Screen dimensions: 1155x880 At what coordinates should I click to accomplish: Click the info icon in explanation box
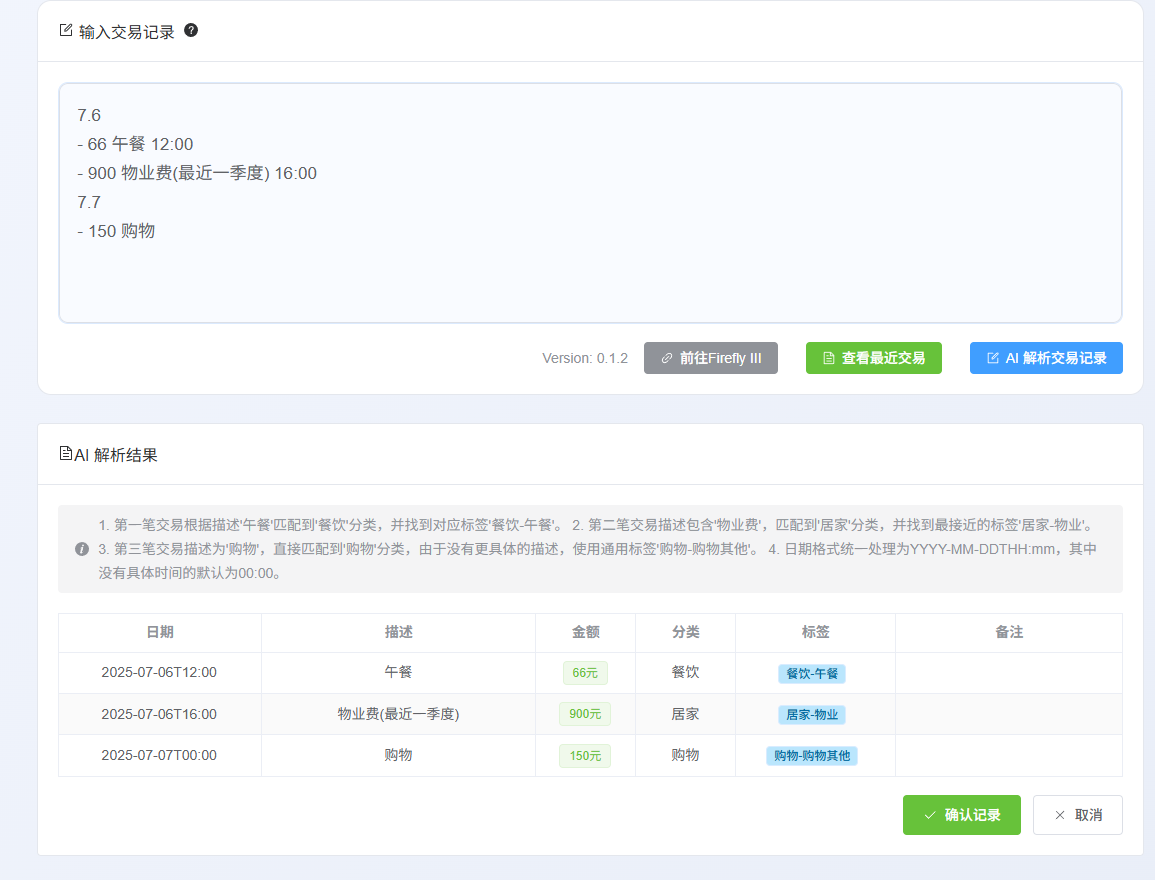[82, 549]
